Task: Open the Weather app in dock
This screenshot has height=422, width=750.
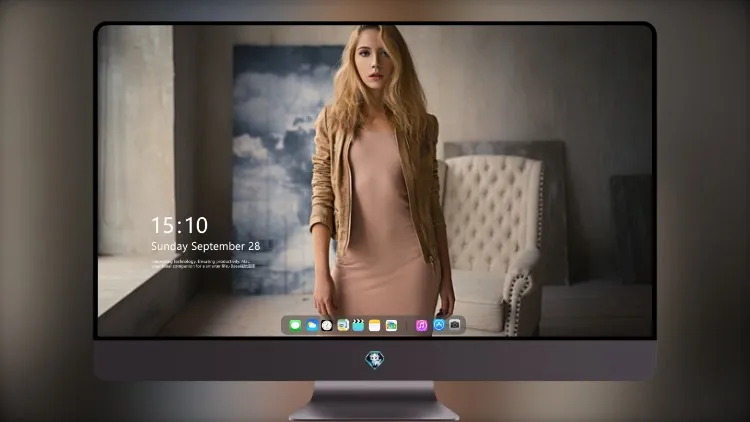Action: [x=311, y=325]
